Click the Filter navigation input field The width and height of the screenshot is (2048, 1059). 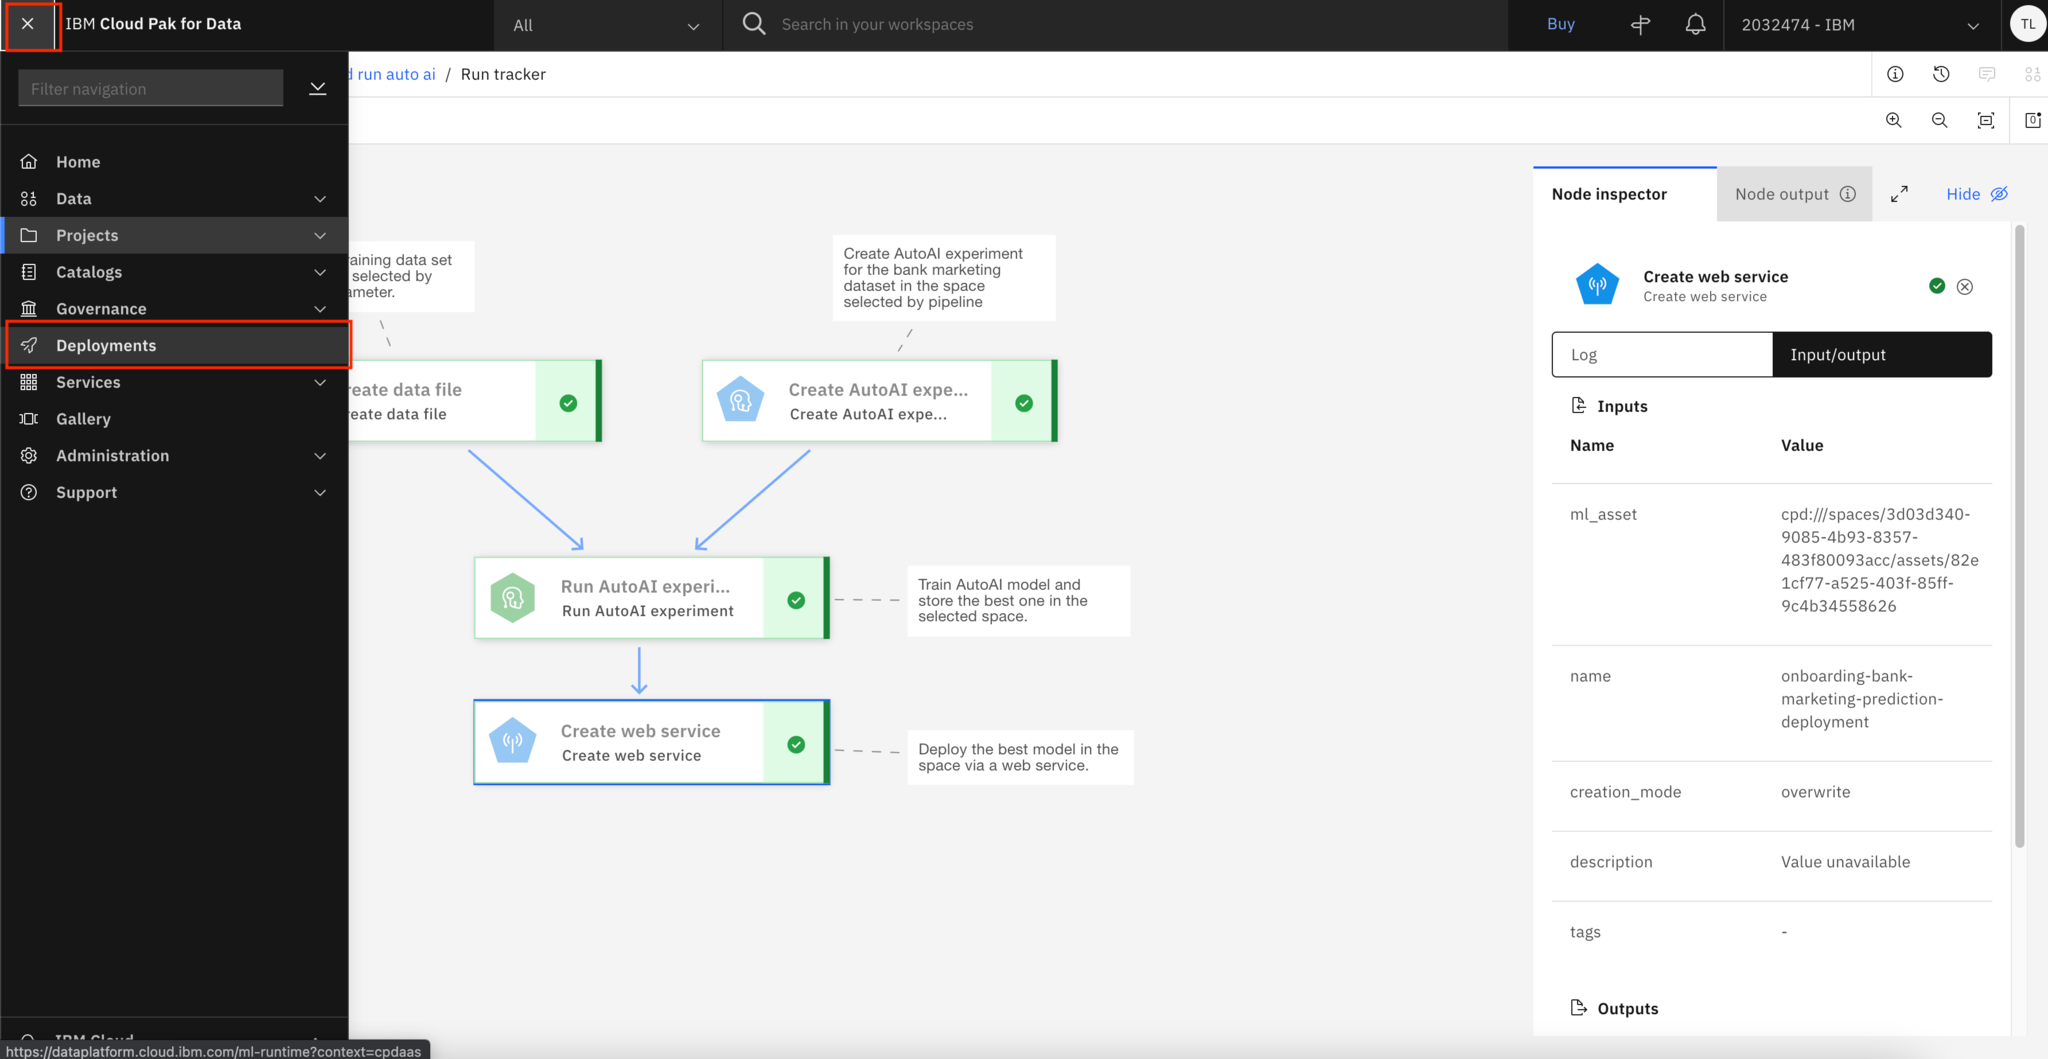151,88
